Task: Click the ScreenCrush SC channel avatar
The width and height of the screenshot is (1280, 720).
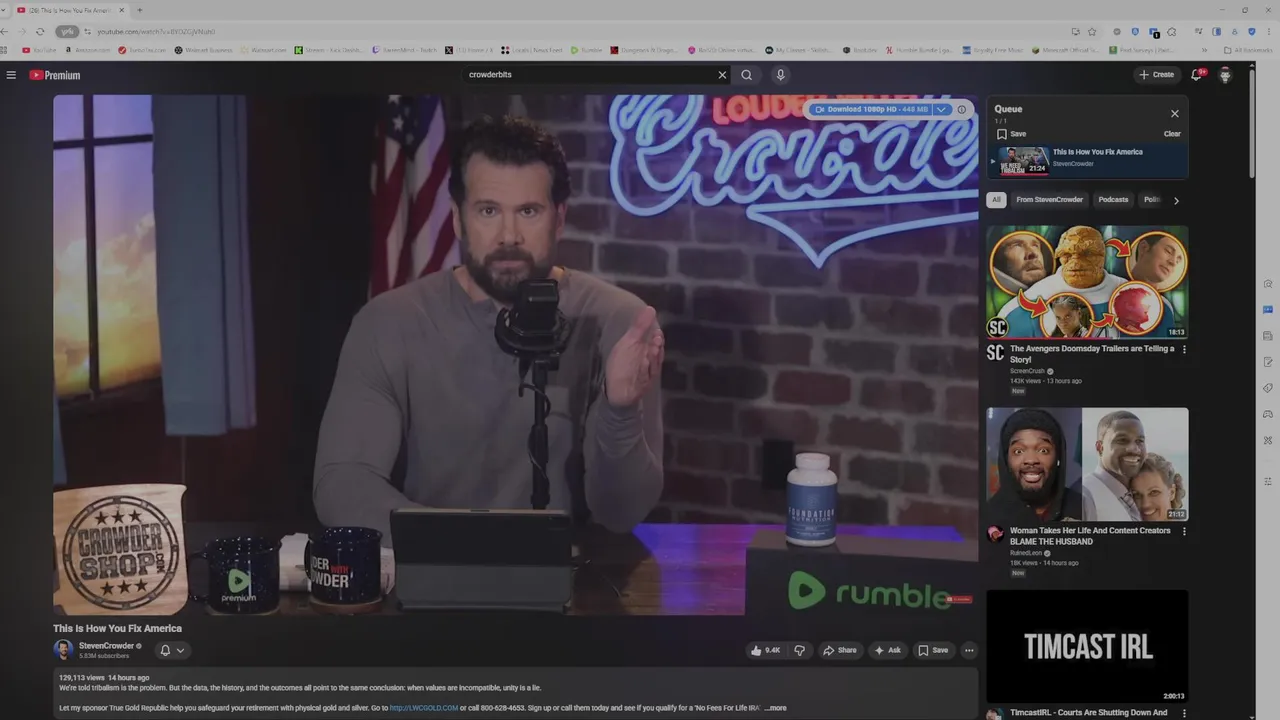Action: [995, 352]
